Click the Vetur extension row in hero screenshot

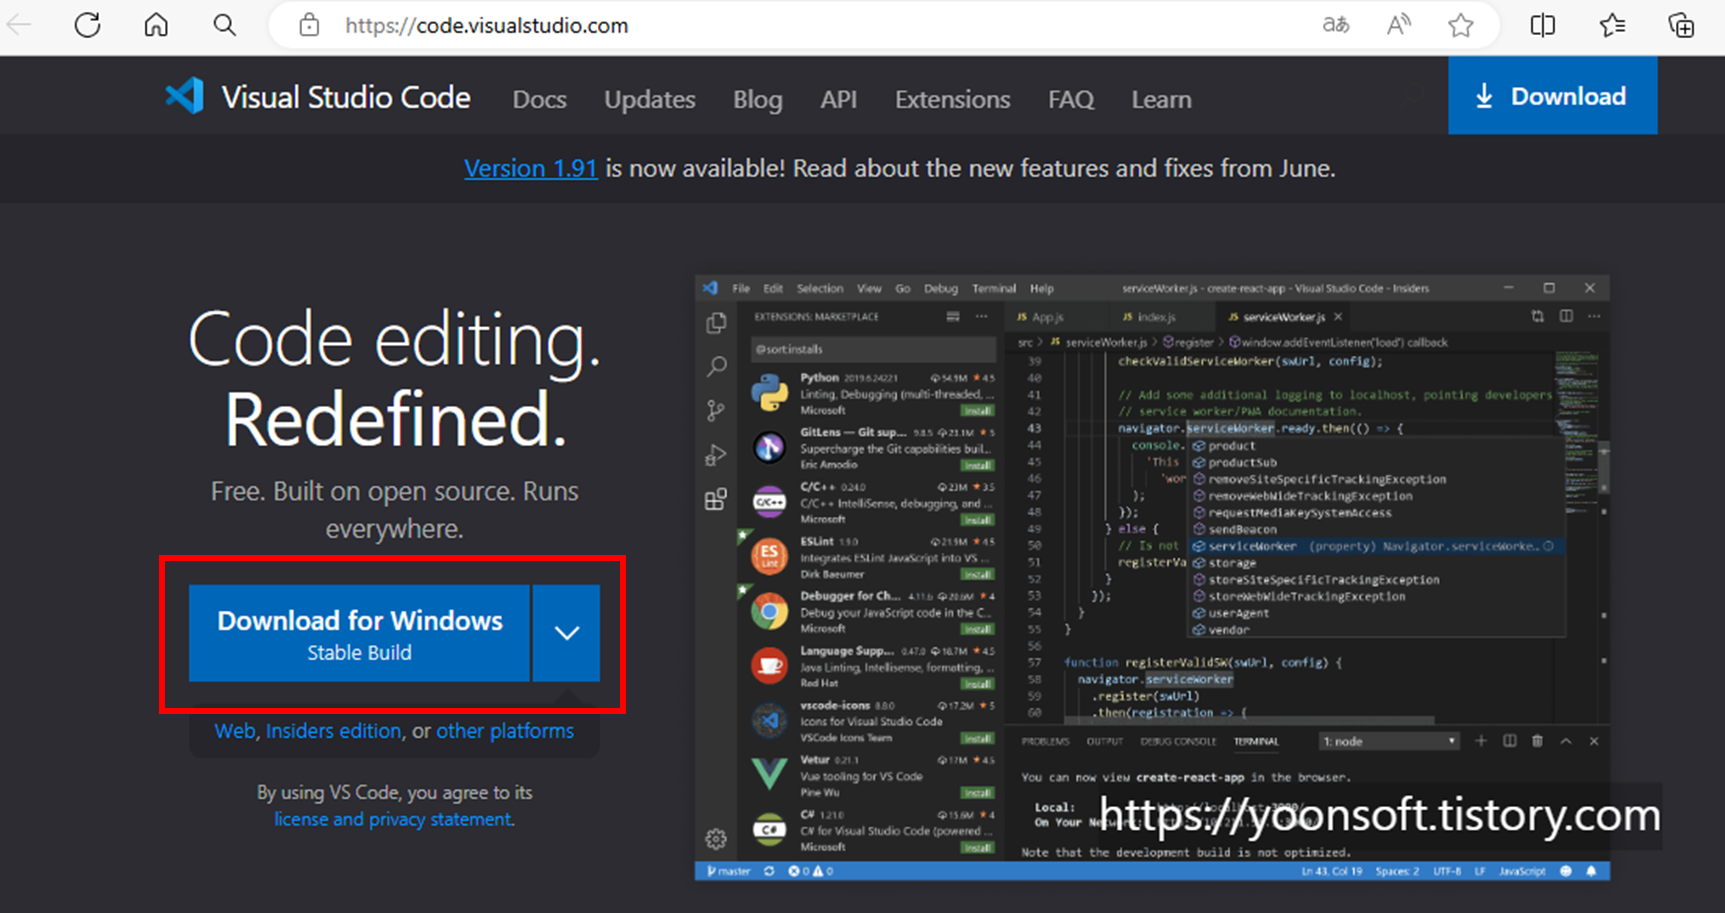coord(872,776)
